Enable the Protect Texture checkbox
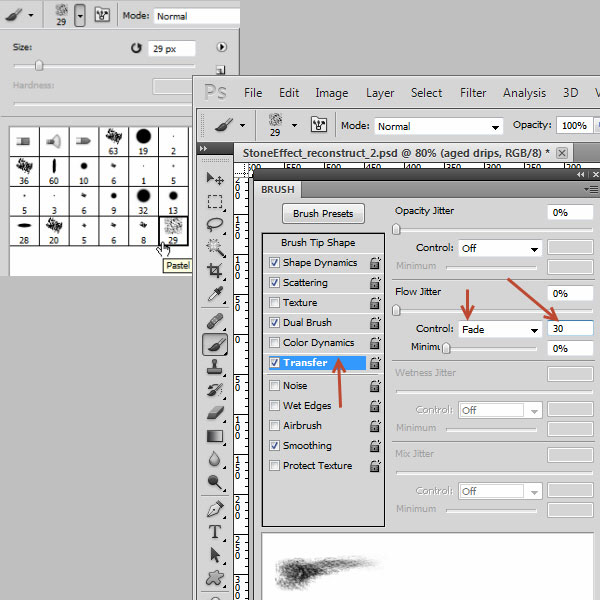This screenshot has width=600, height=600. pyautogui.click(x=274, y=465)
